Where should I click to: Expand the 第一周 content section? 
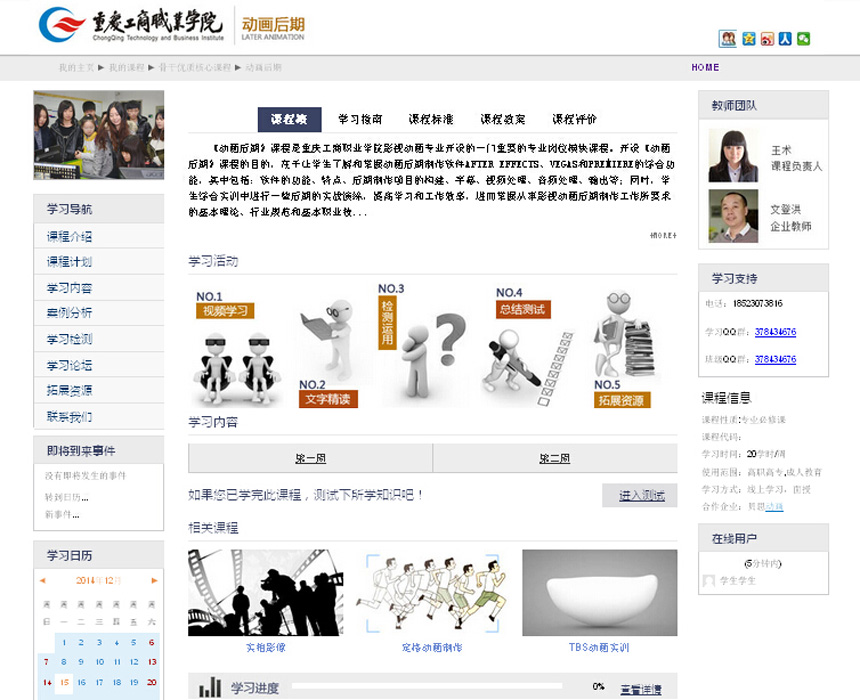point(310,458)
